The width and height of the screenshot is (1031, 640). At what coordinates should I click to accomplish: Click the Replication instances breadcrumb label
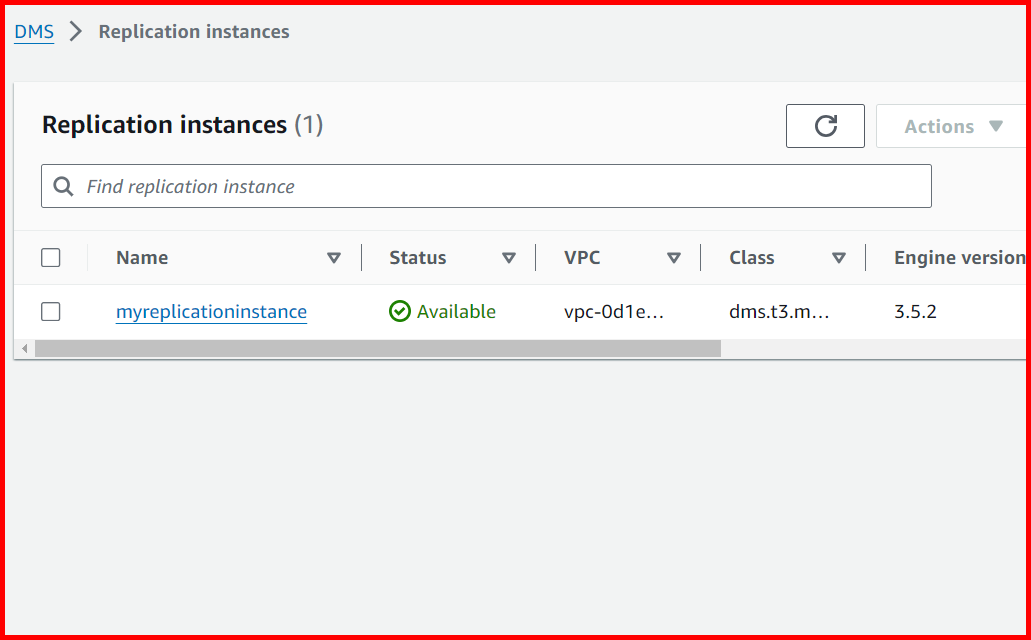pyautogui.click(x=193, y=31)
